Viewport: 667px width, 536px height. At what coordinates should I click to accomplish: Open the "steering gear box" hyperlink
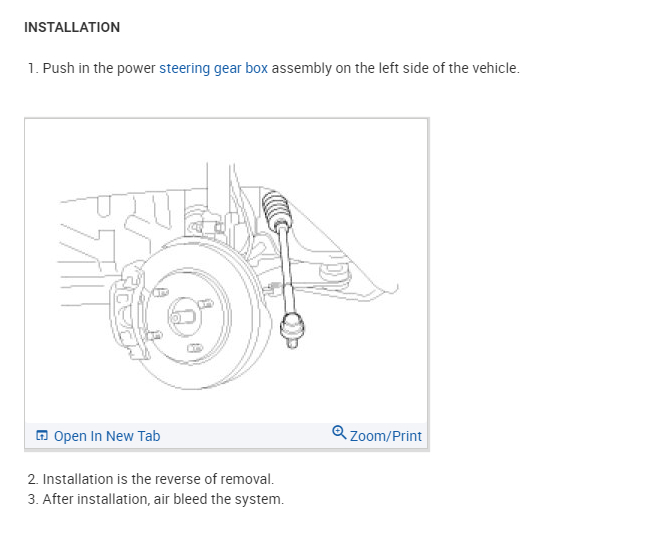coord(213,69)
